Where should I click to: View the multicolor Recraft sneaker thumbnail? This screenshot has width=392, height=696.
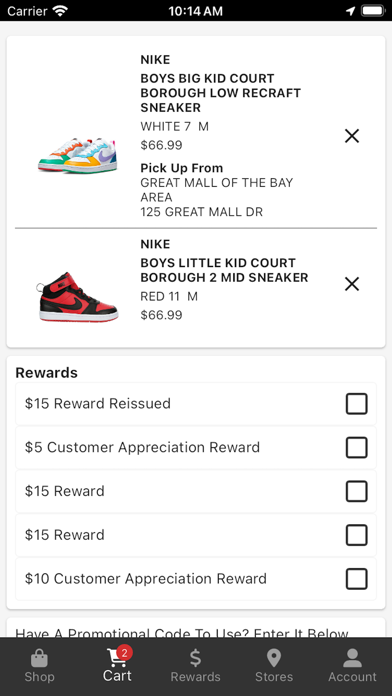tap(78, 155)
